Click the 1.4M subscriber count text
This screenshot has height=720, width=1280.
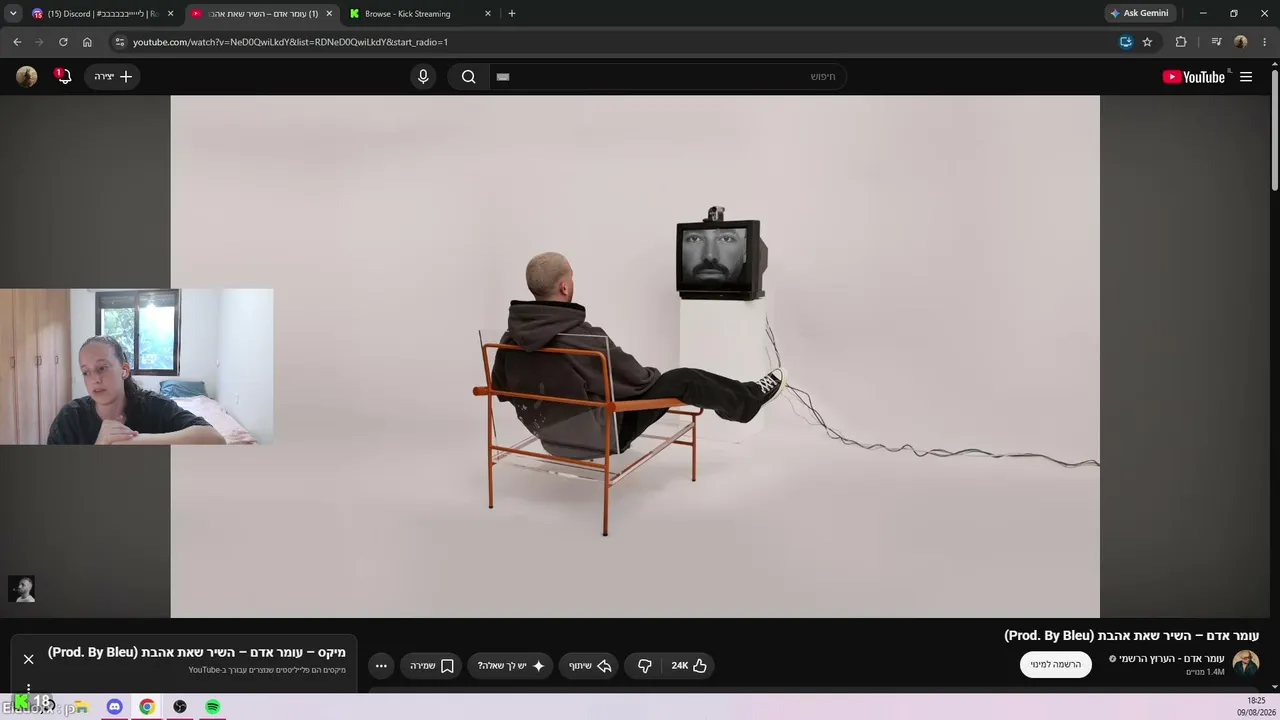click(1205, 672)
